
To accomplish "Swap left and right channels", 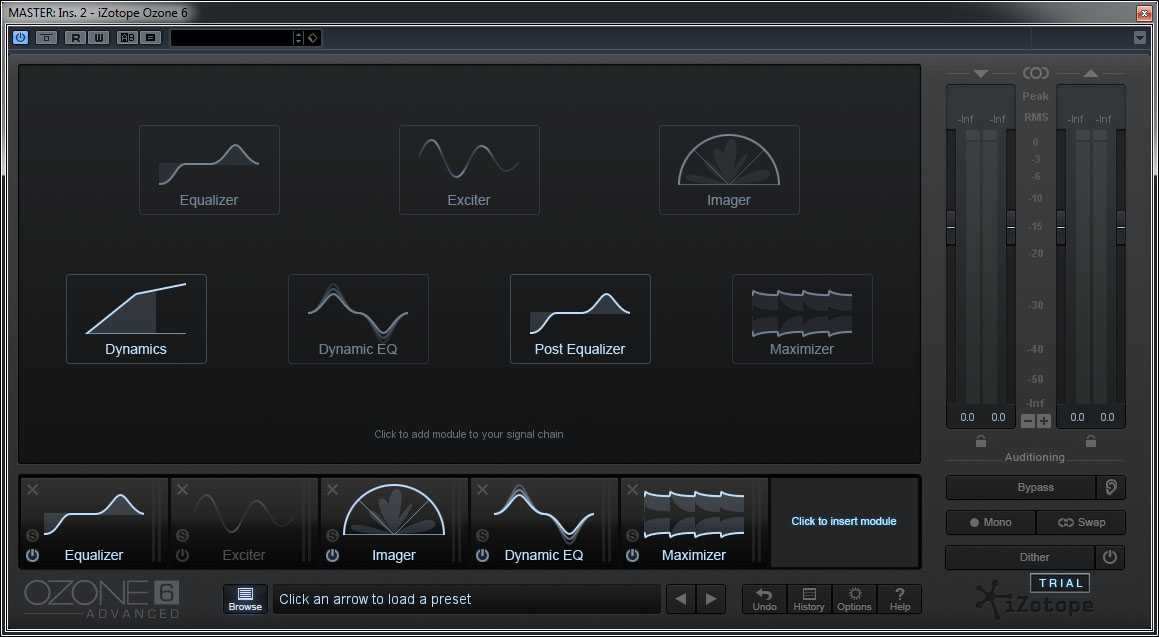I will pyautogui.click(x=1081, y=522).
